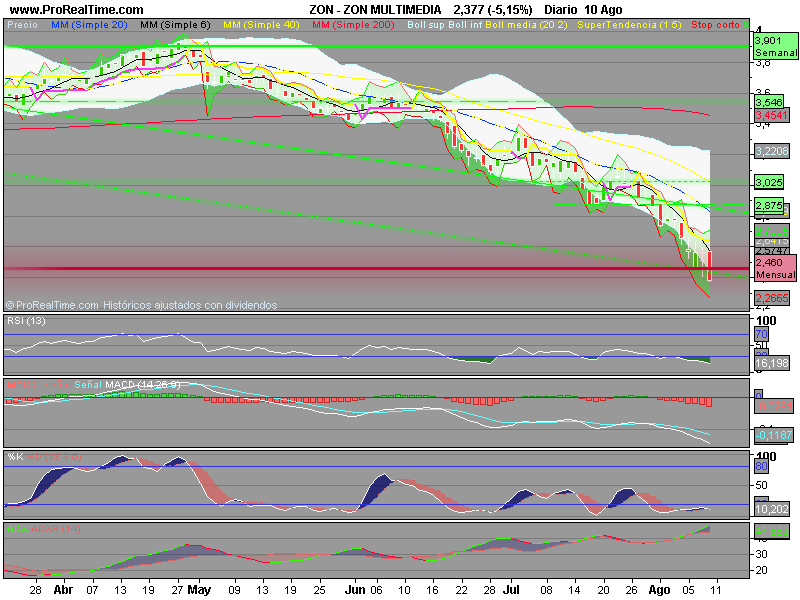Click the 'Boll inf' legend label
This screenshot has height=600, width=800.
click(465, 24)
